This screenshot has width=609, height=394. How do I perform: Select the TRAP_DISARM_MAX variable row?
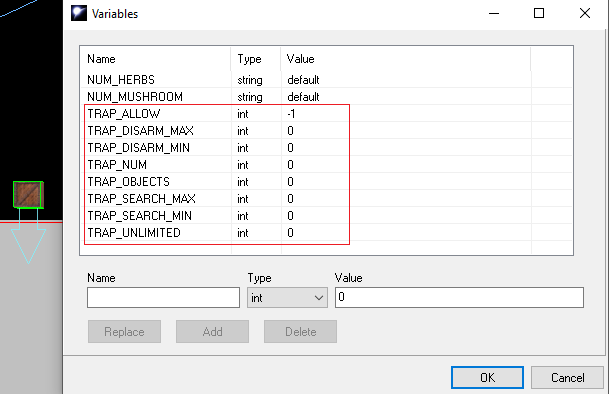tap(326, 131)
